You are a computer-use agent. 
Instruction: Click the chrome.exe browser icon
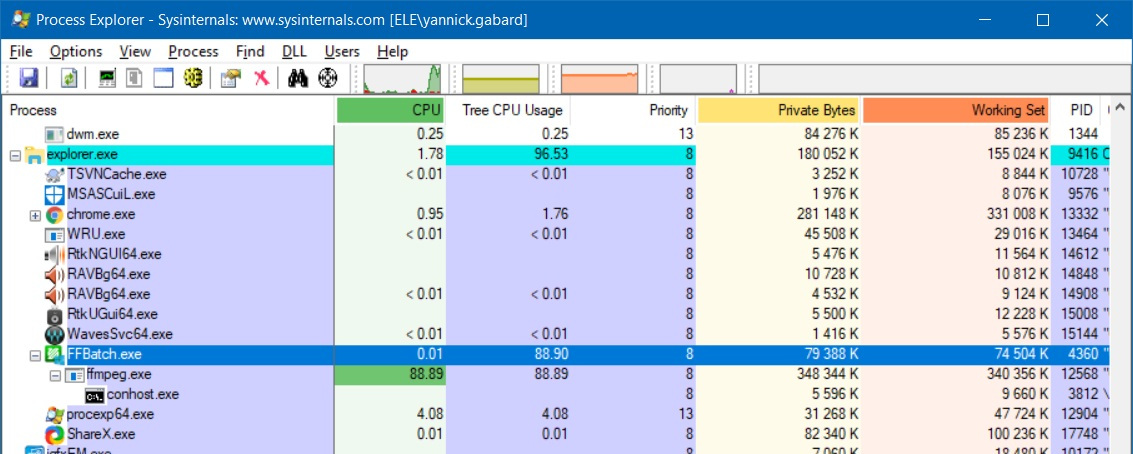tap(54, 215)
